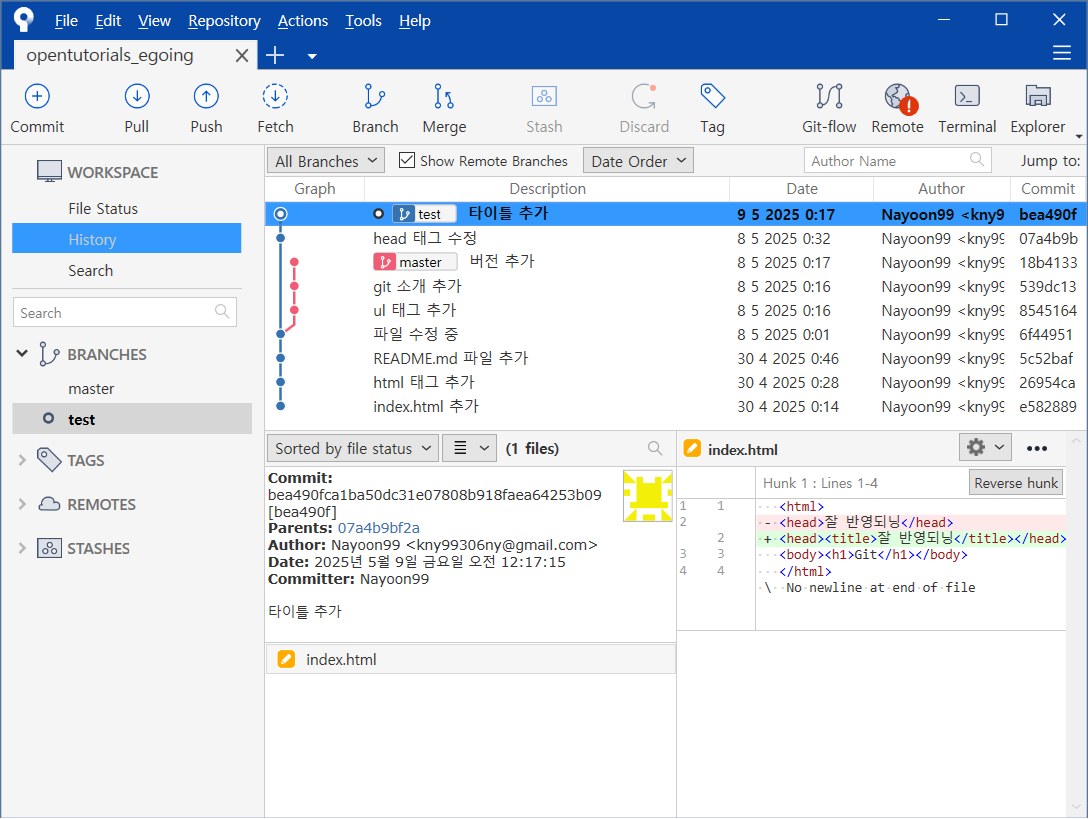Expand the REMOTES section
The height and width of the screenshot is (819, 1088).
(22, 505)
